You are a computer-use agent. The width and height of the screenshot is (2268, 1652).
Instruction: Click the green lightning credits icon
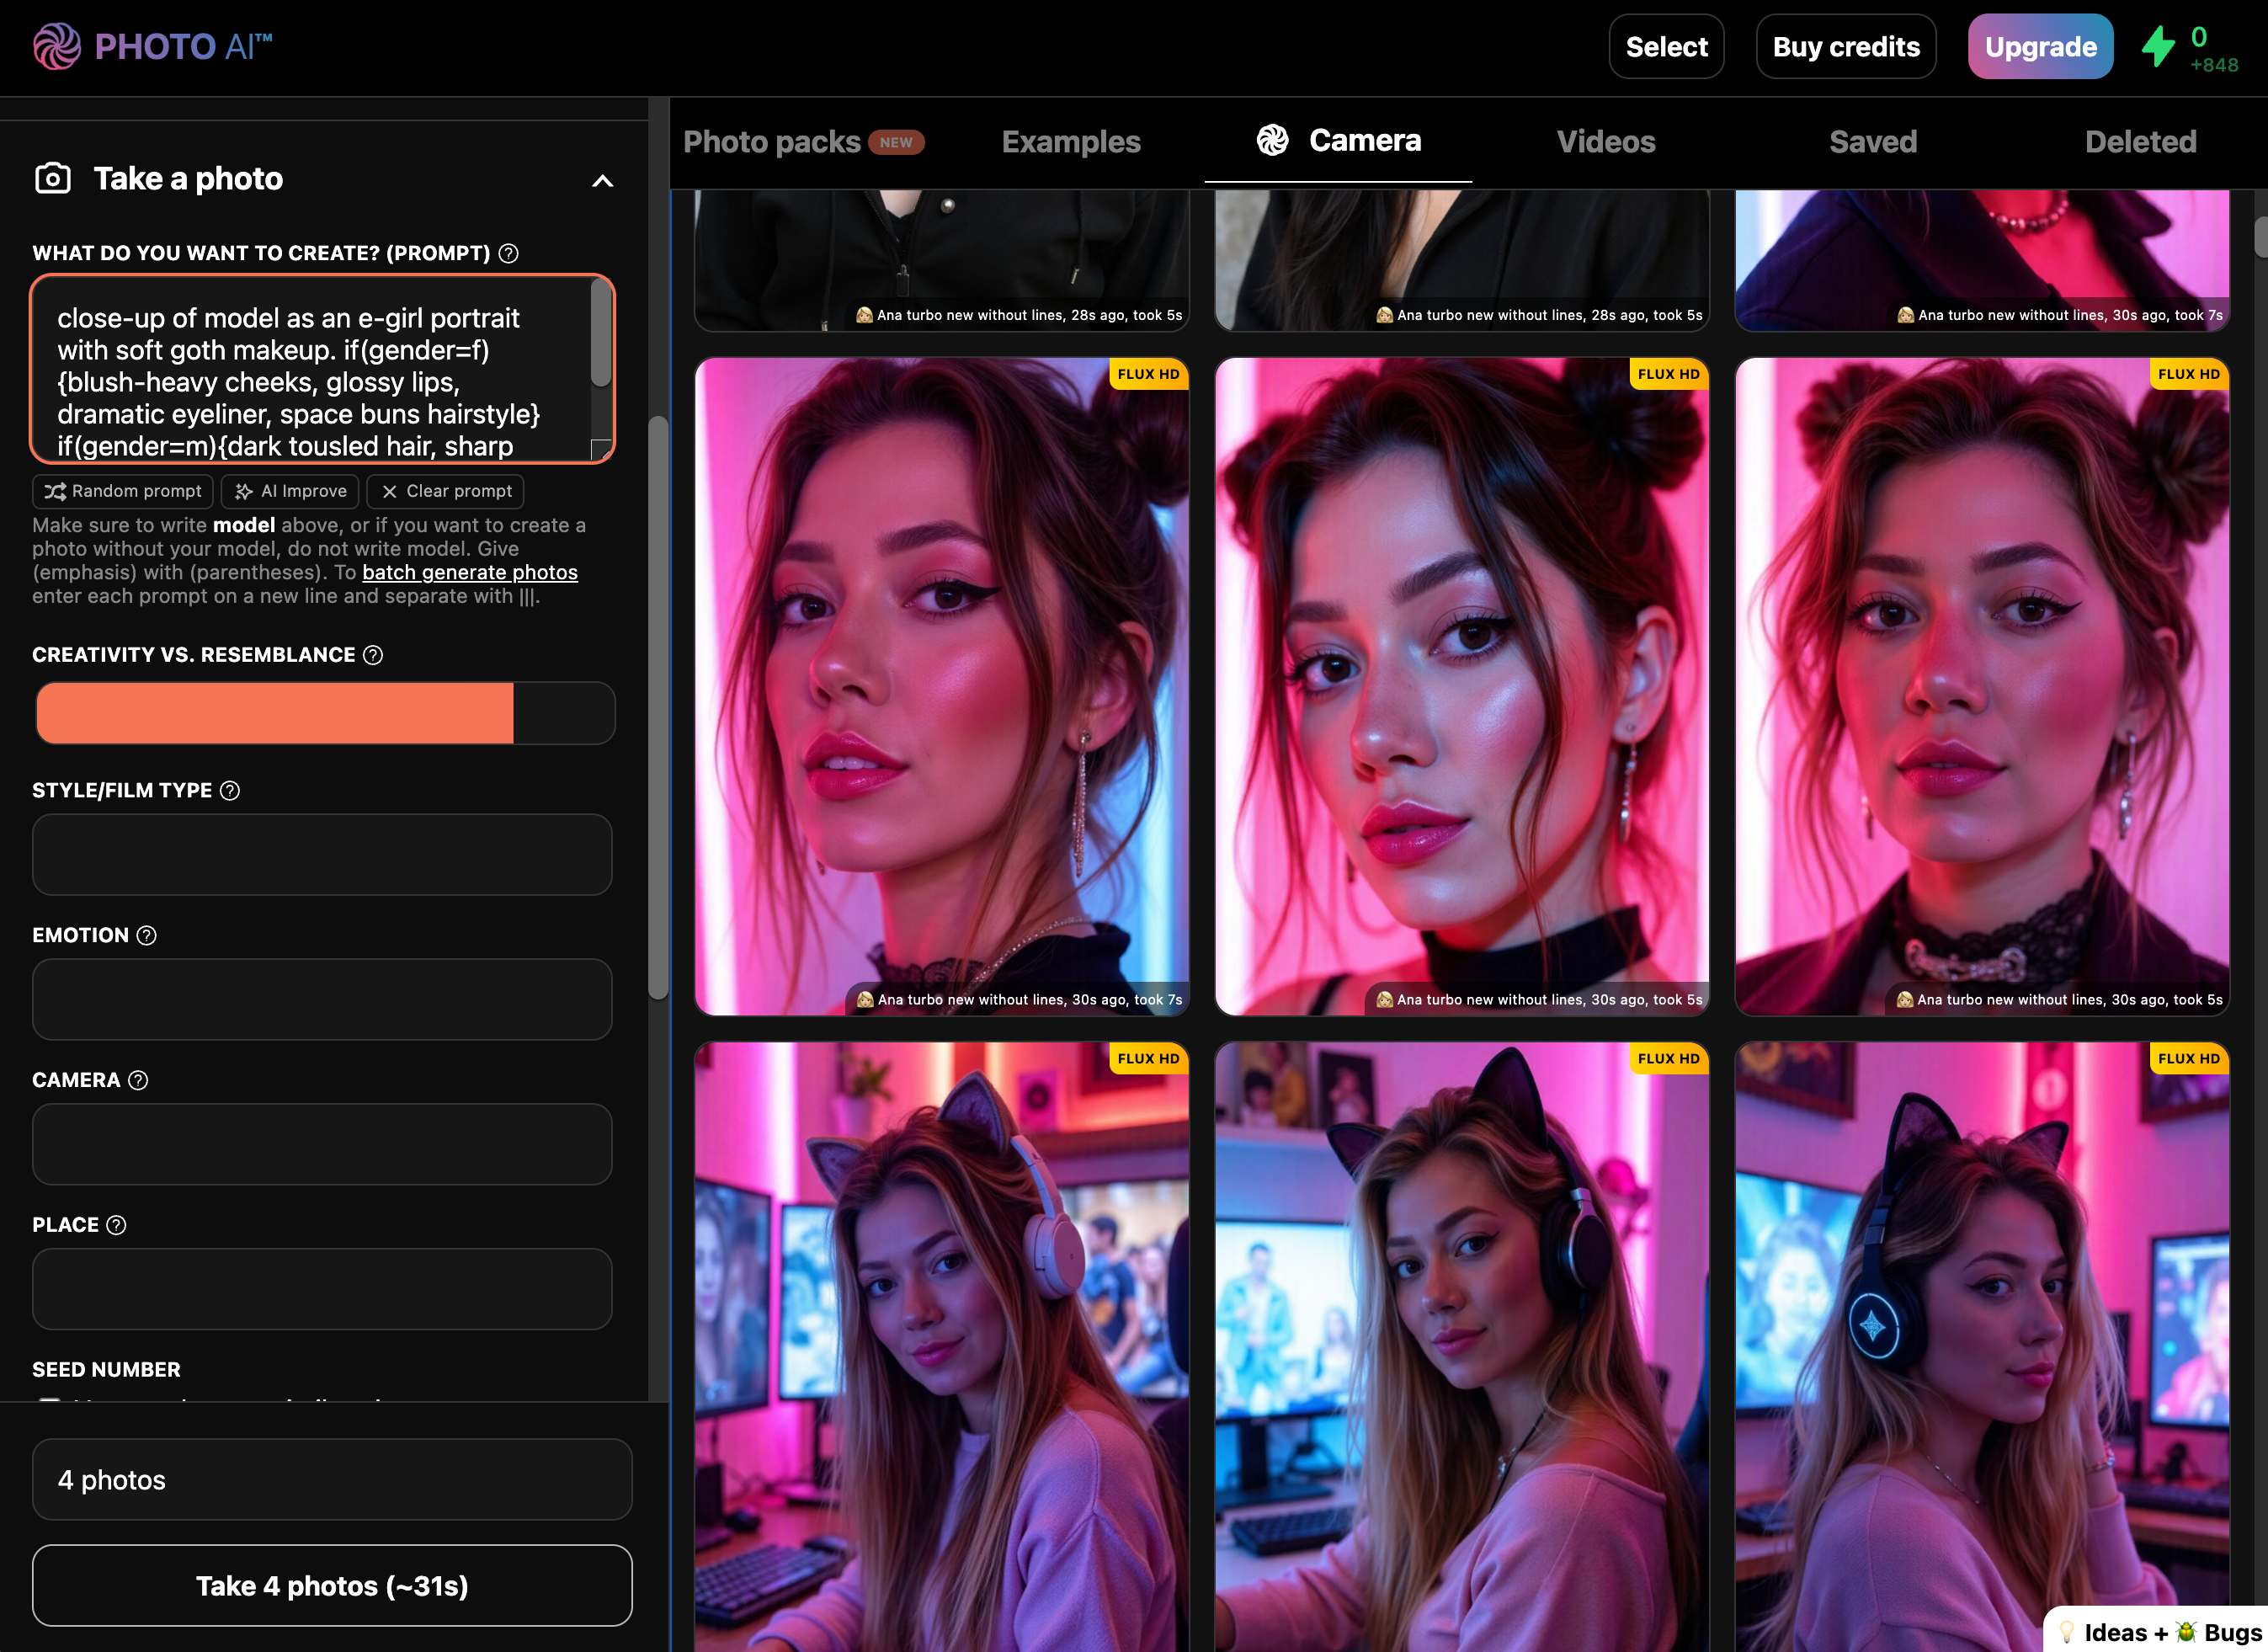coord(2158,46)
